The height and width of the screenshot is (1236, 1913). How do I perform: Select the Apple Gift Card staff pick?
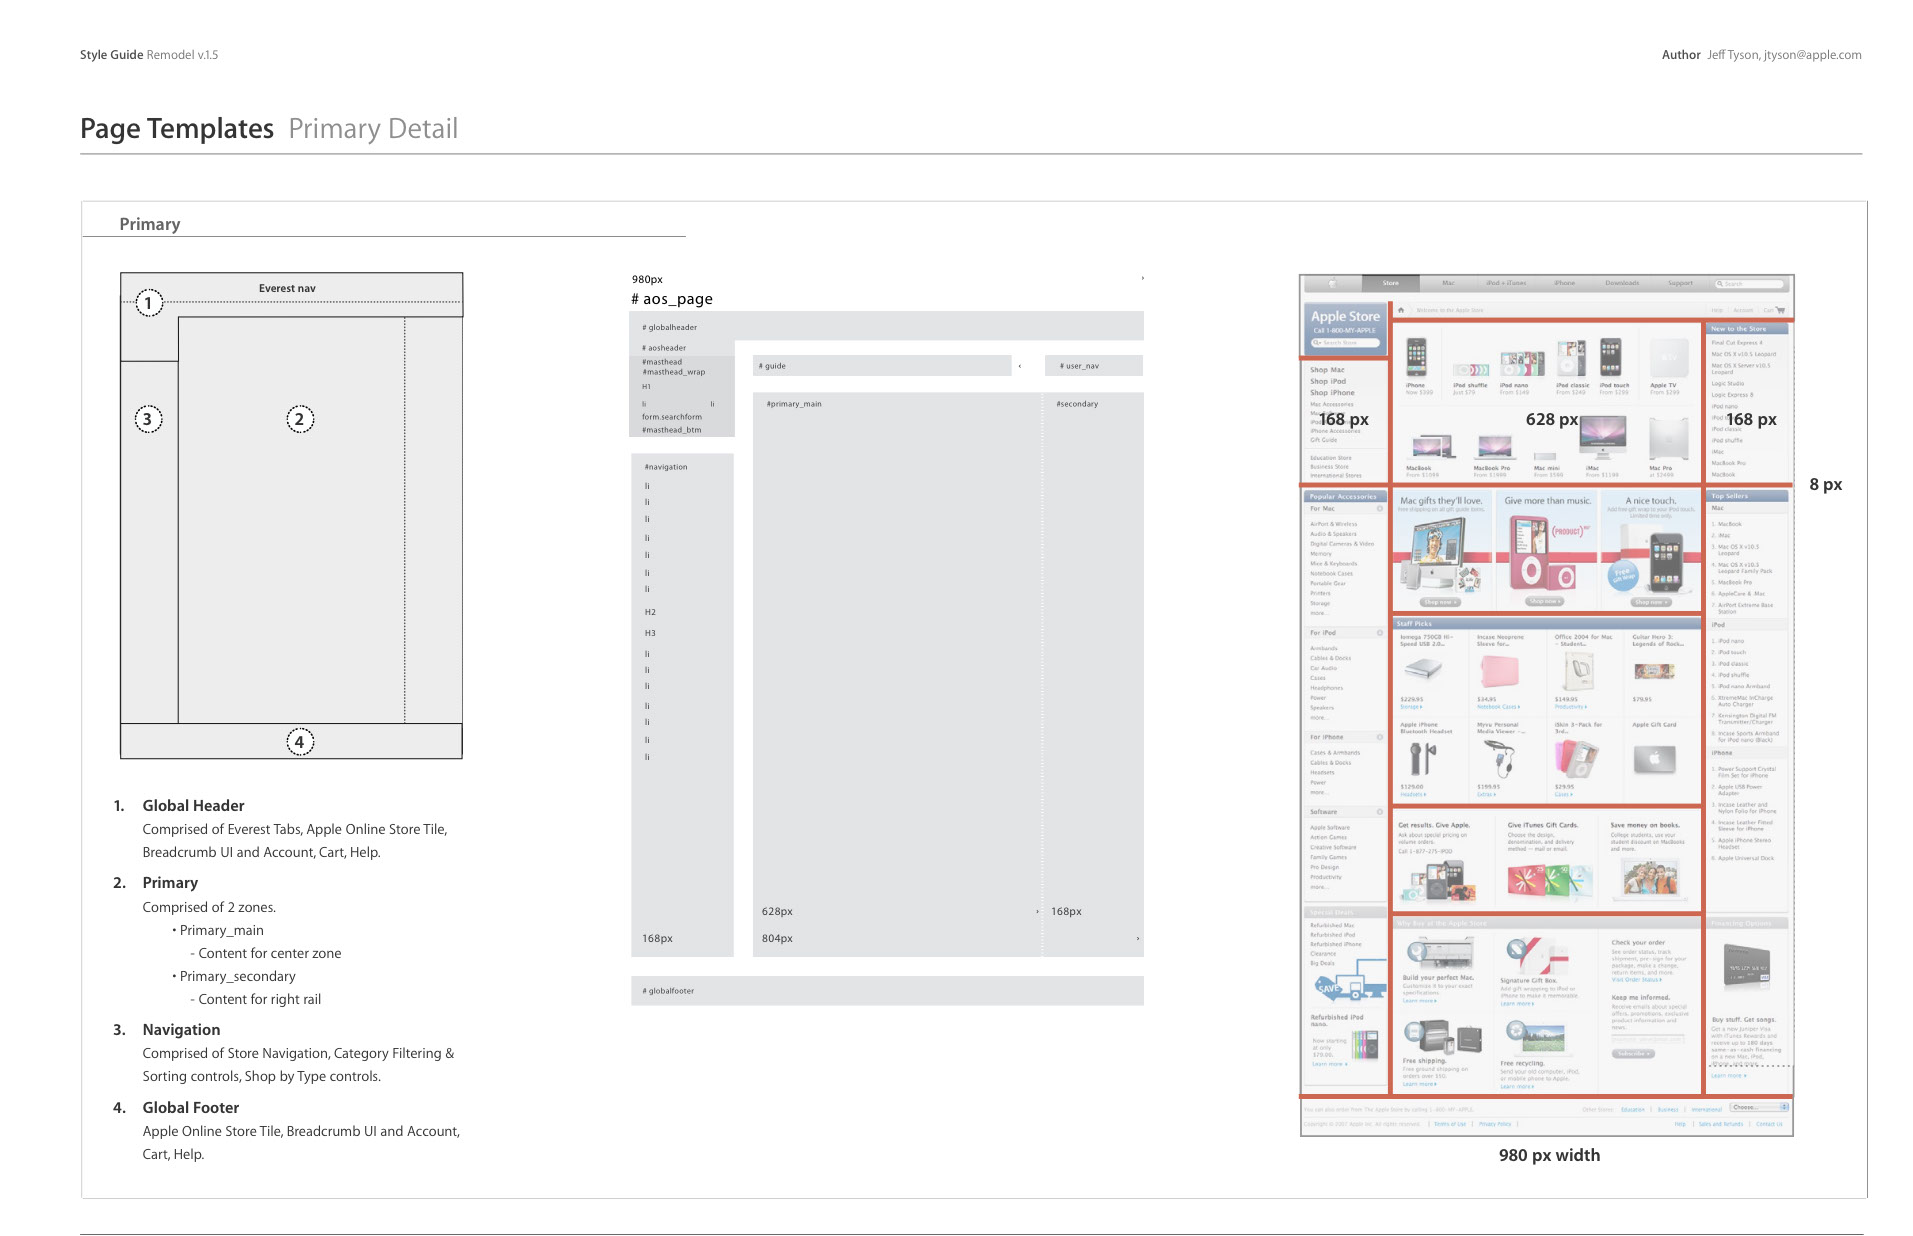click(1654, 760)
